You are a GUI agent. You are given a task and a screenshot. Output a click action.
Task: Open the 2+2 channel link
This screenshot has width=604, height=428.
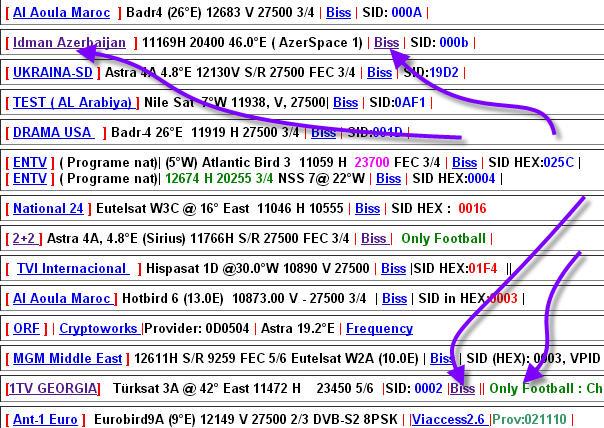pos(25,238)
